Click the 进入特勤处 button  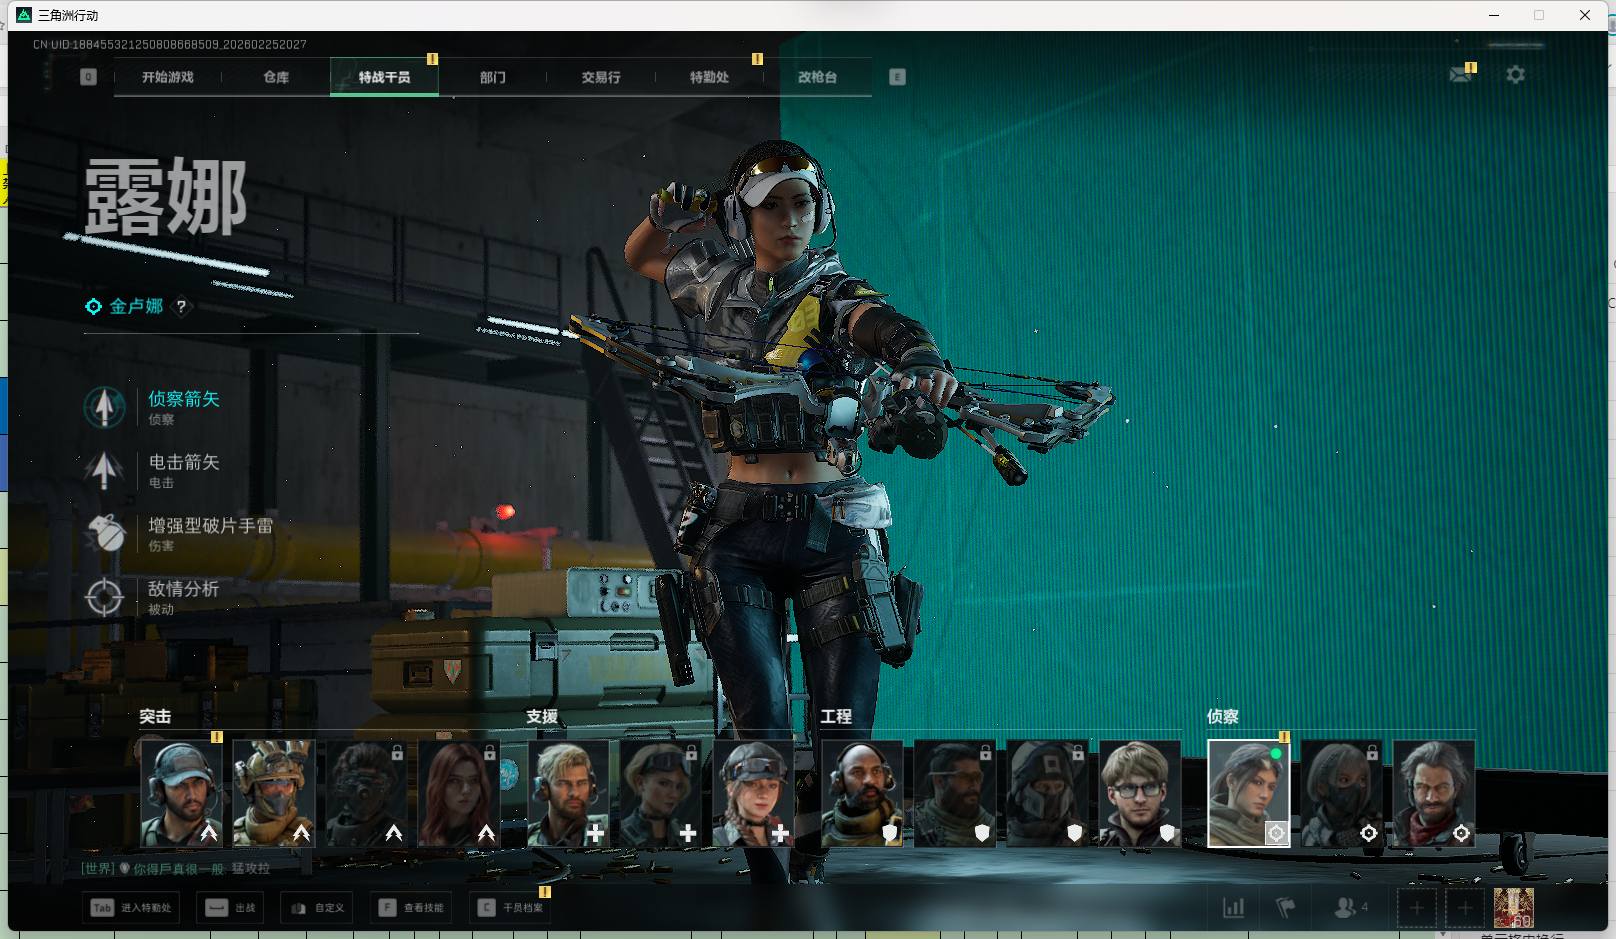tap(132, 908)
